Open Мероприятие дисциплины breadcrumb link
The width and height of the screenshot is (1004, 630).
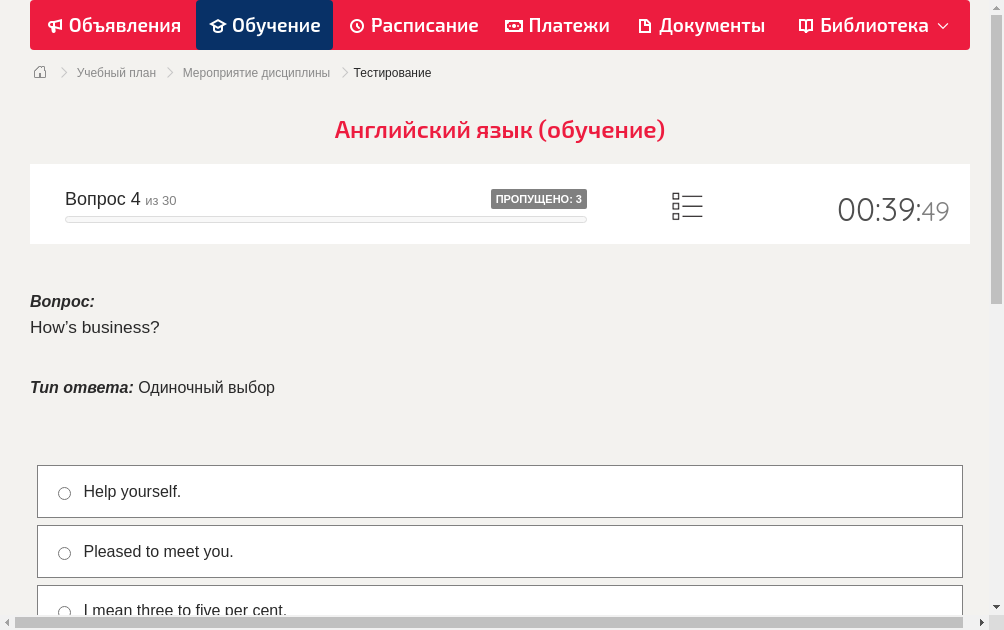(x=256, y=73)
